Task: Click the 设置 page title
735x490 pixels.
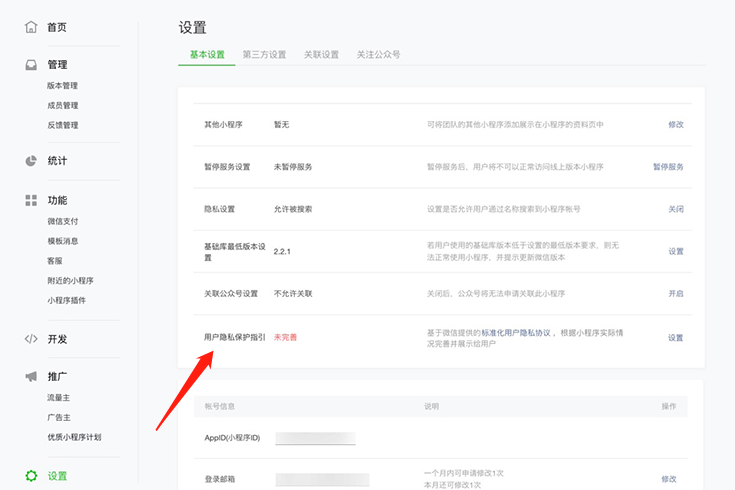Action: [192, 27]
